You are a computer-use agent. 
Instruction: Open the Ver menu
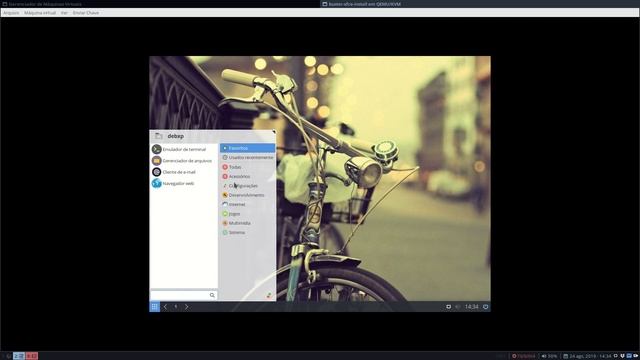64,13
